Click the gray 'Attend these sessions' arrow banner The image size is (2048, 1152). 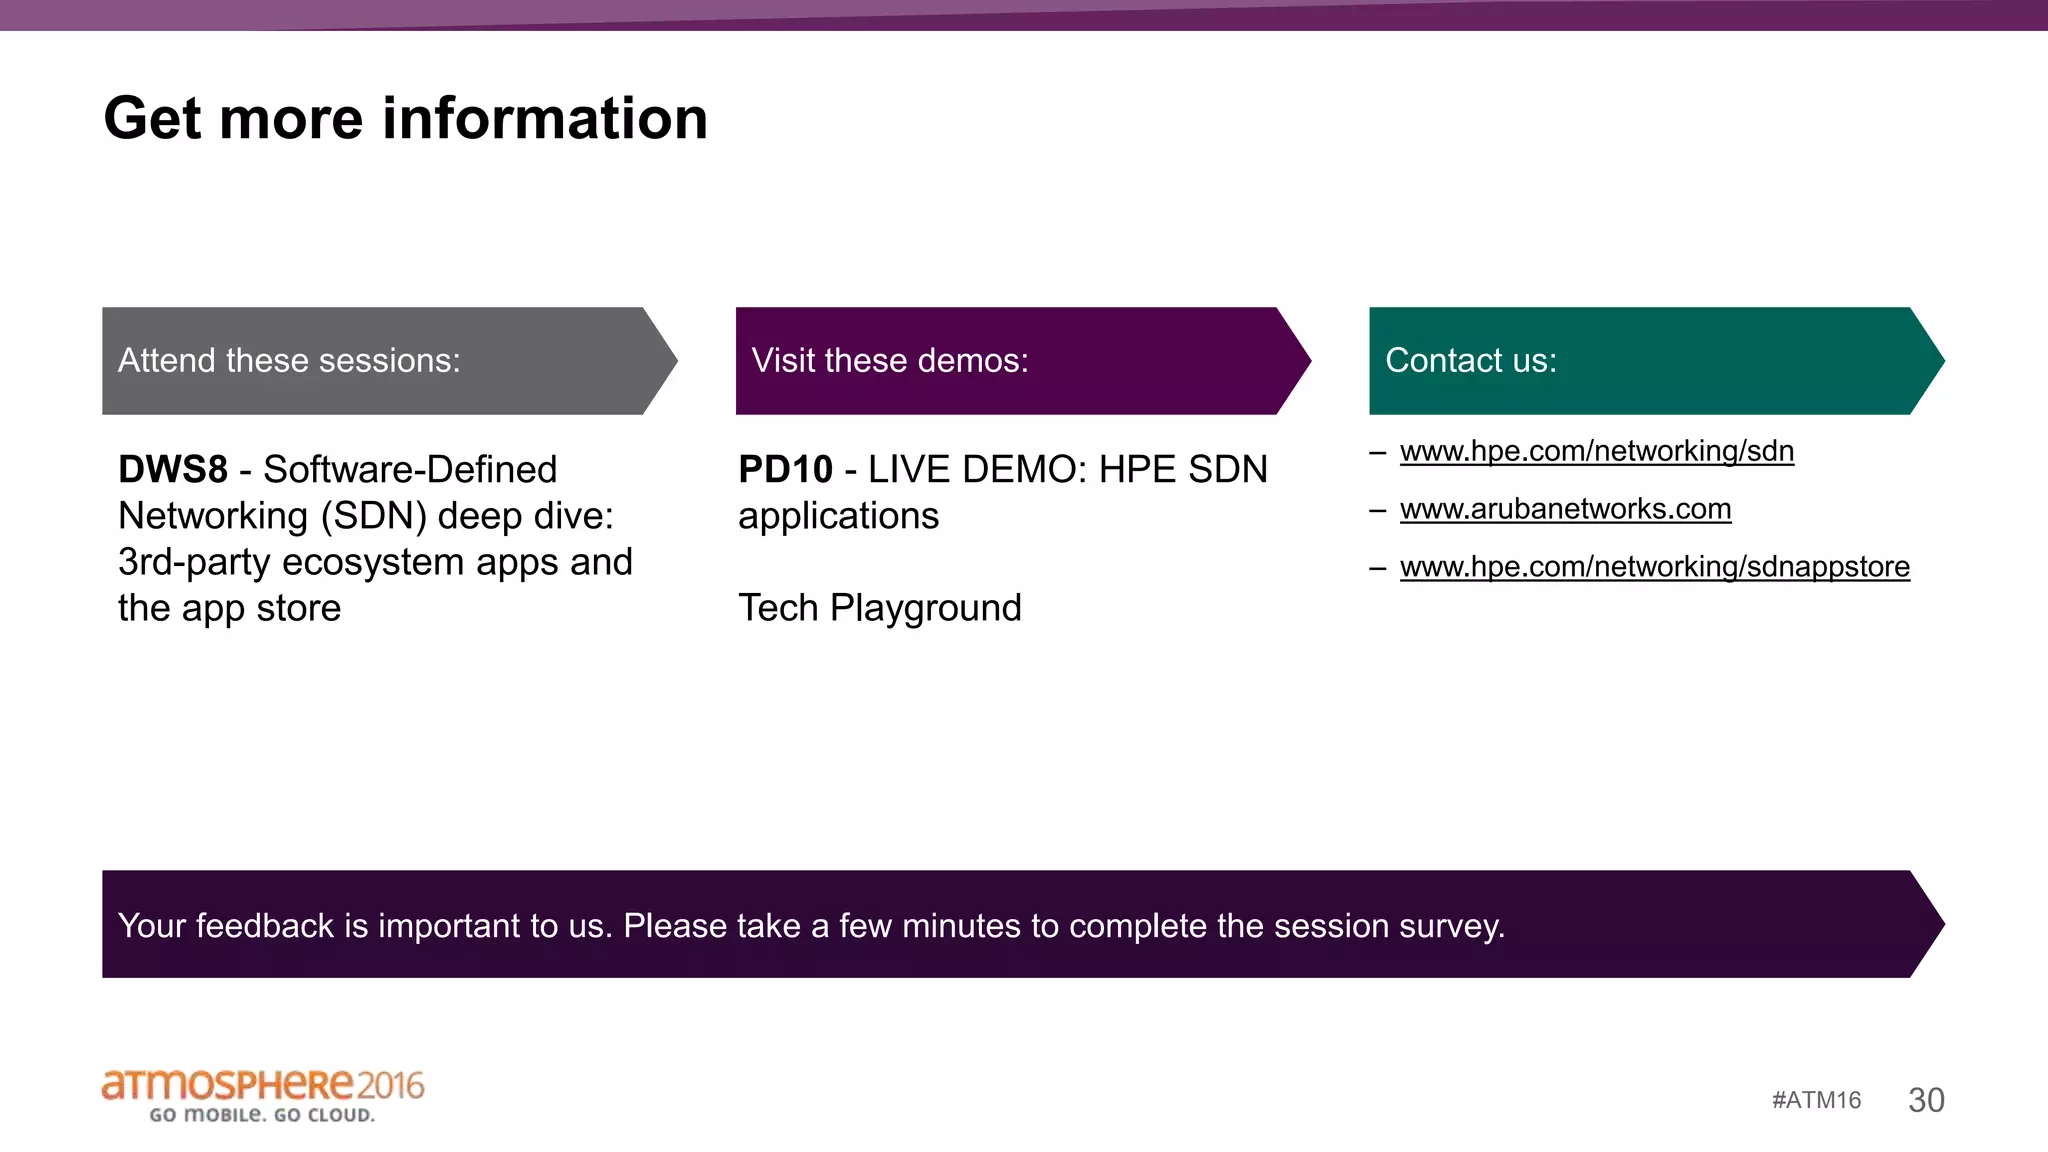tap(380, 361)
